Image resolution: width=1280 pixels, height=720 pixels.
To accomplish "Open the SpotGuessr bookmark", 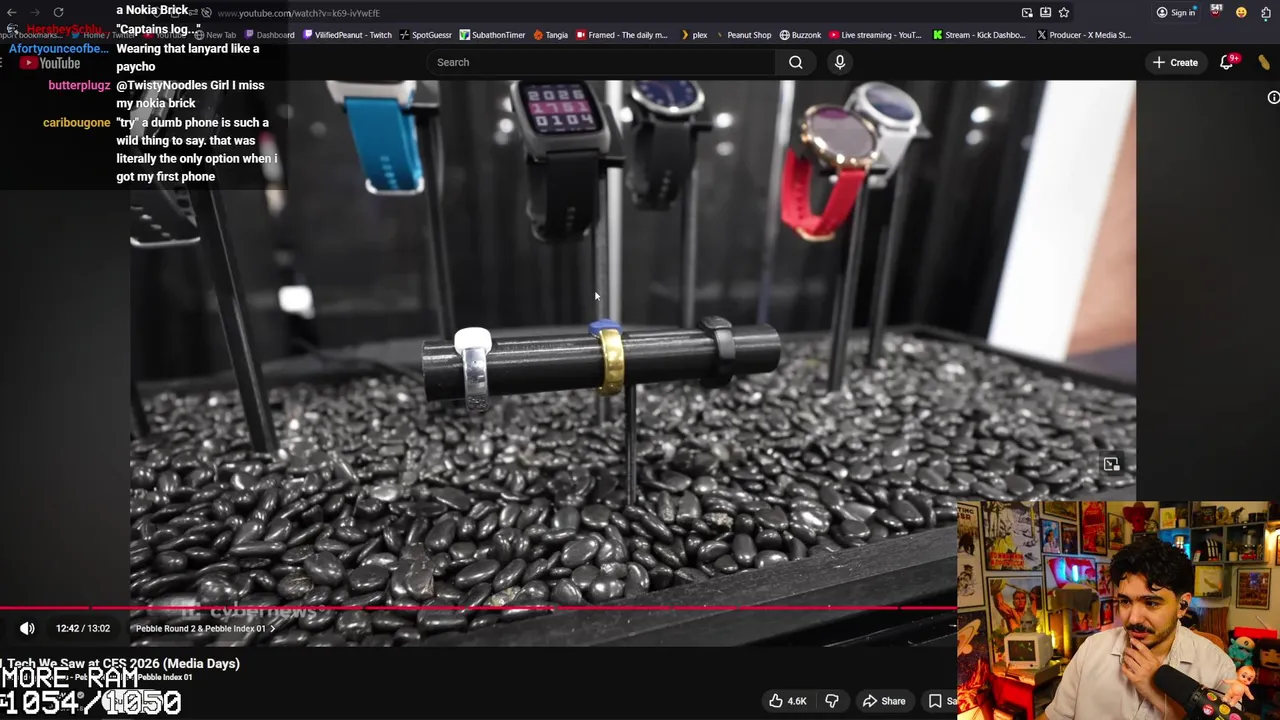I will point(425,35).
